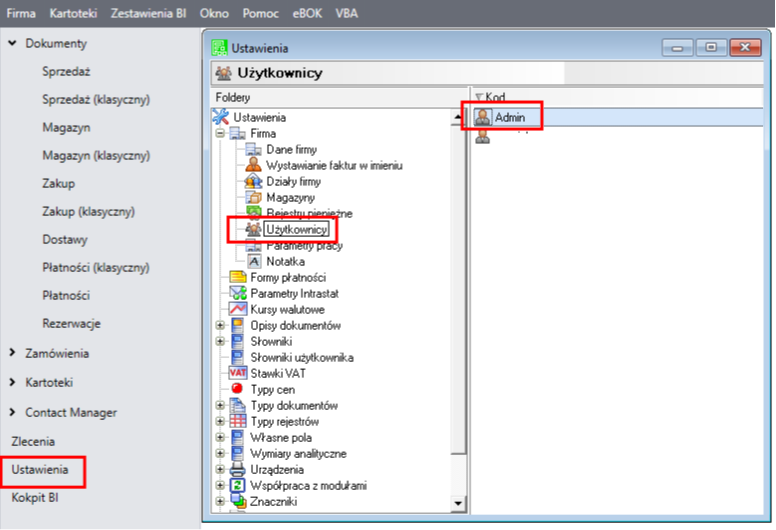Click the folder tree scrollbar down arrow

[459, 503]
